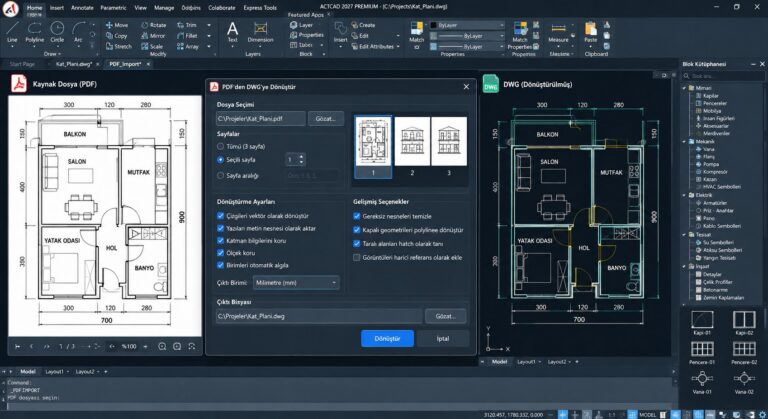The image size is (768, 419).
Task: Activate the Mirror command
Action: coord(153,36)
